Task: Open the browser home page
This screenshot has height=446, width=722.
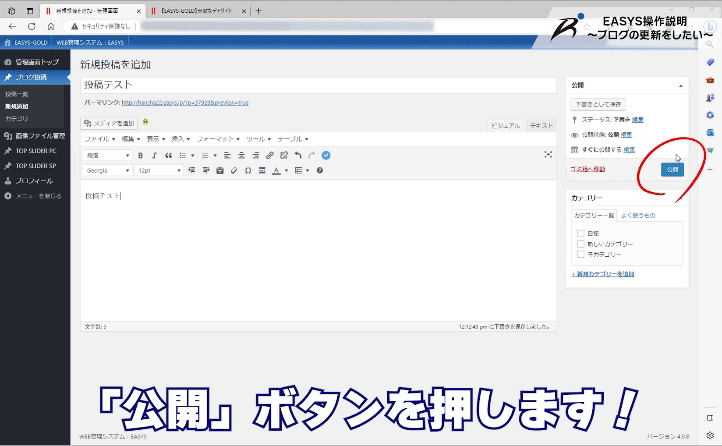Action: [x=51, y=26]
